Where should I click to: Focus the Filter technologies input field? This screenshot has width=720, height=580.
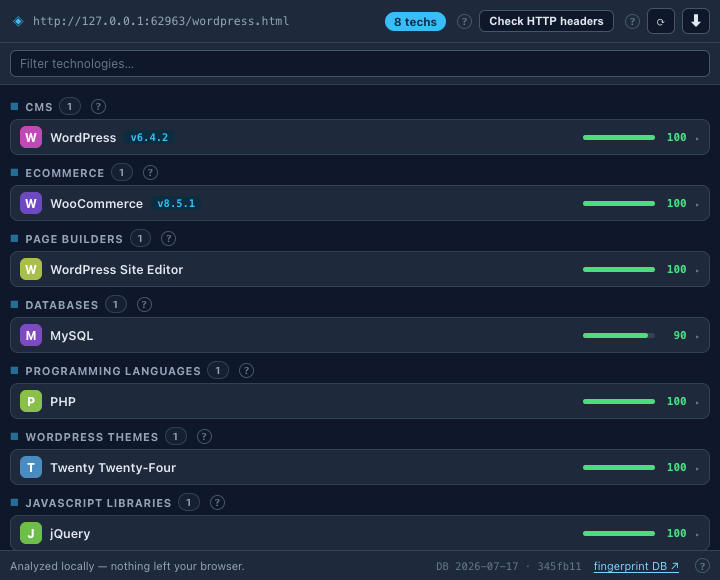point(360,63)
